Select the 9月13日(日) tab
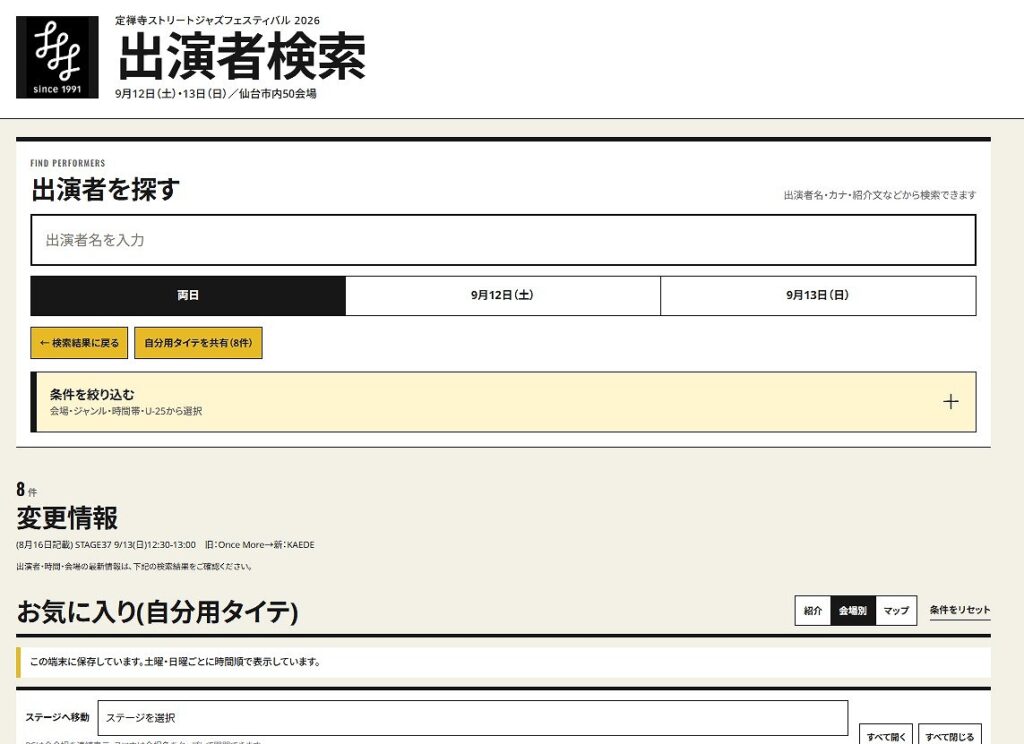Image resolution: width=1024 pixels, height=744 pixels. (x=818, y=295)
